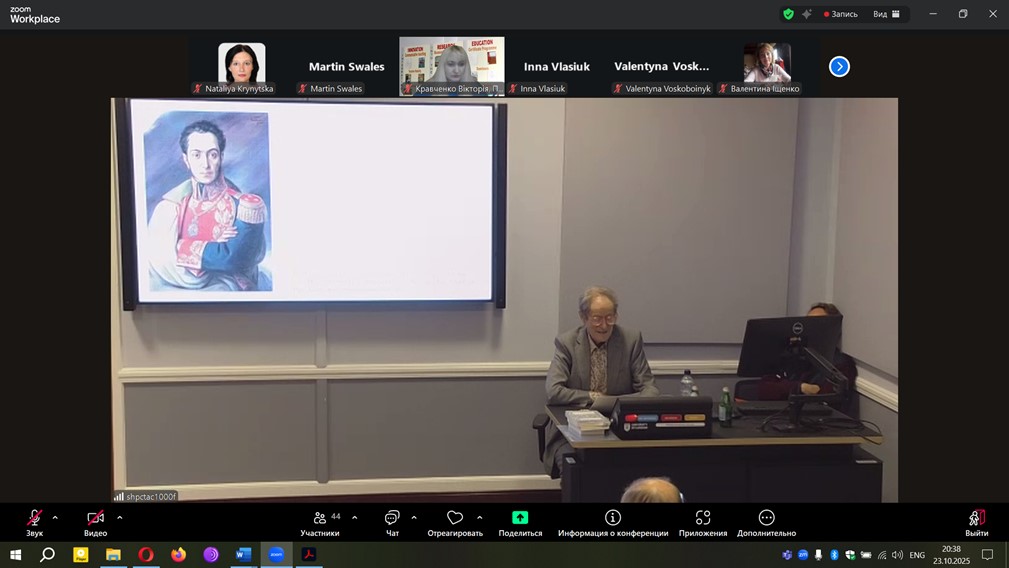This screenshot has height=568, width=1009.
Task: Open the AI Companion sparkle icon
Action: coord(806,14)
